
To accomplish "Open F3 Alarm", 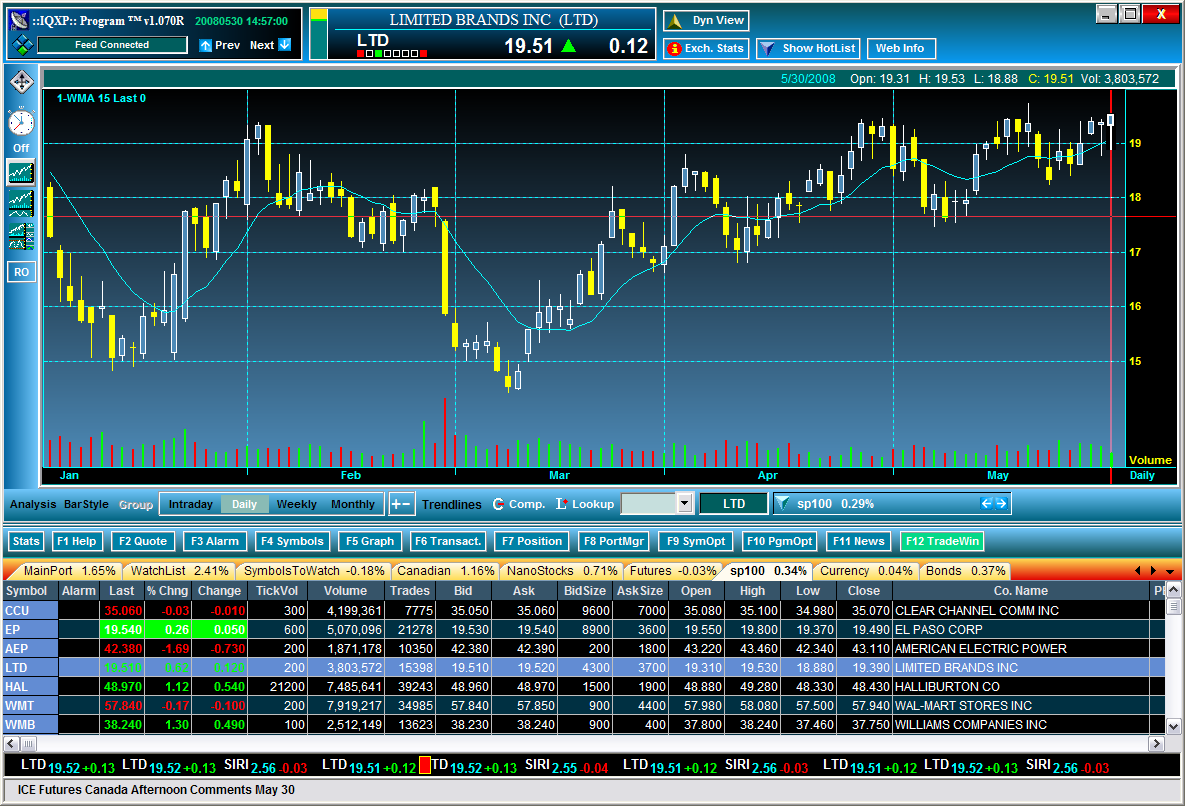I will pos(215,541).
